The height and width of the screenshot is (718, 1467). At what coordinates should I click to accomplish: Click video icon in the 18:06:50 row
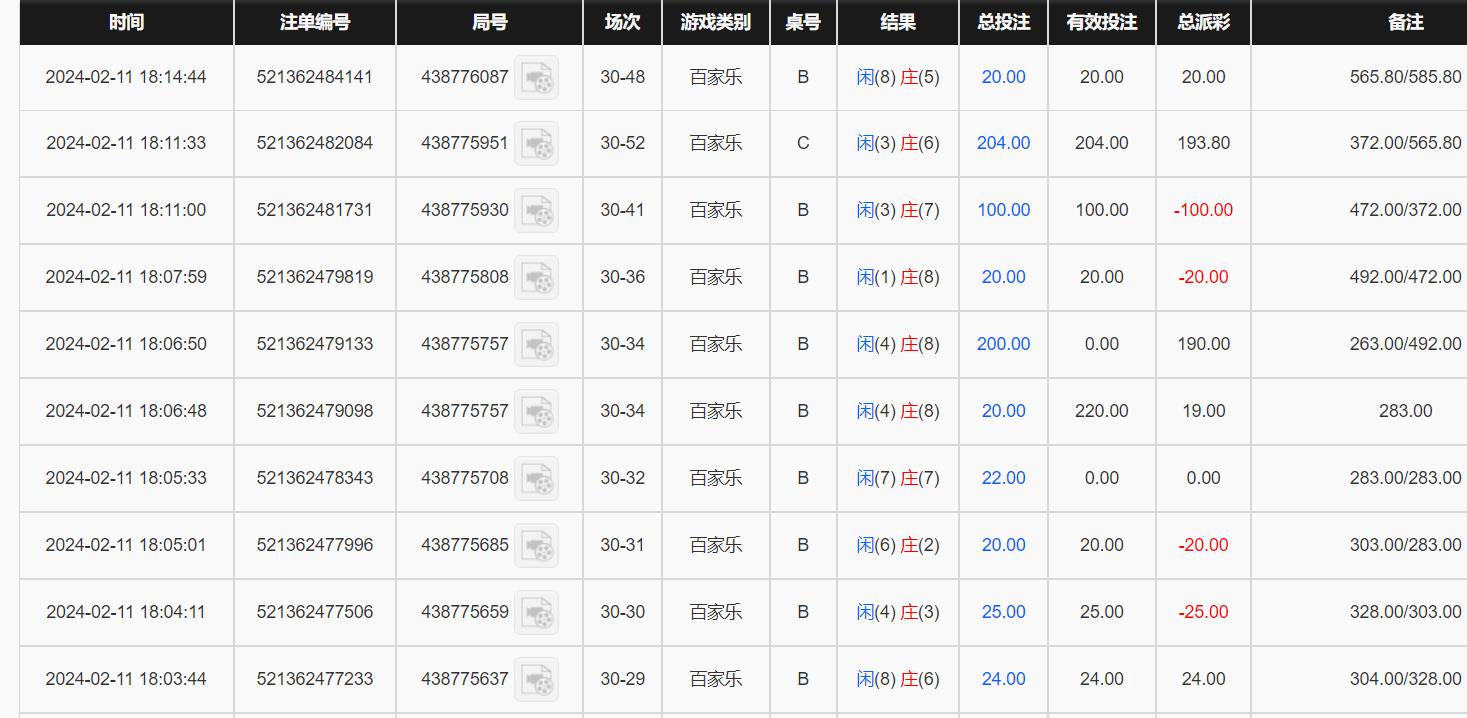tap(536, 345)
